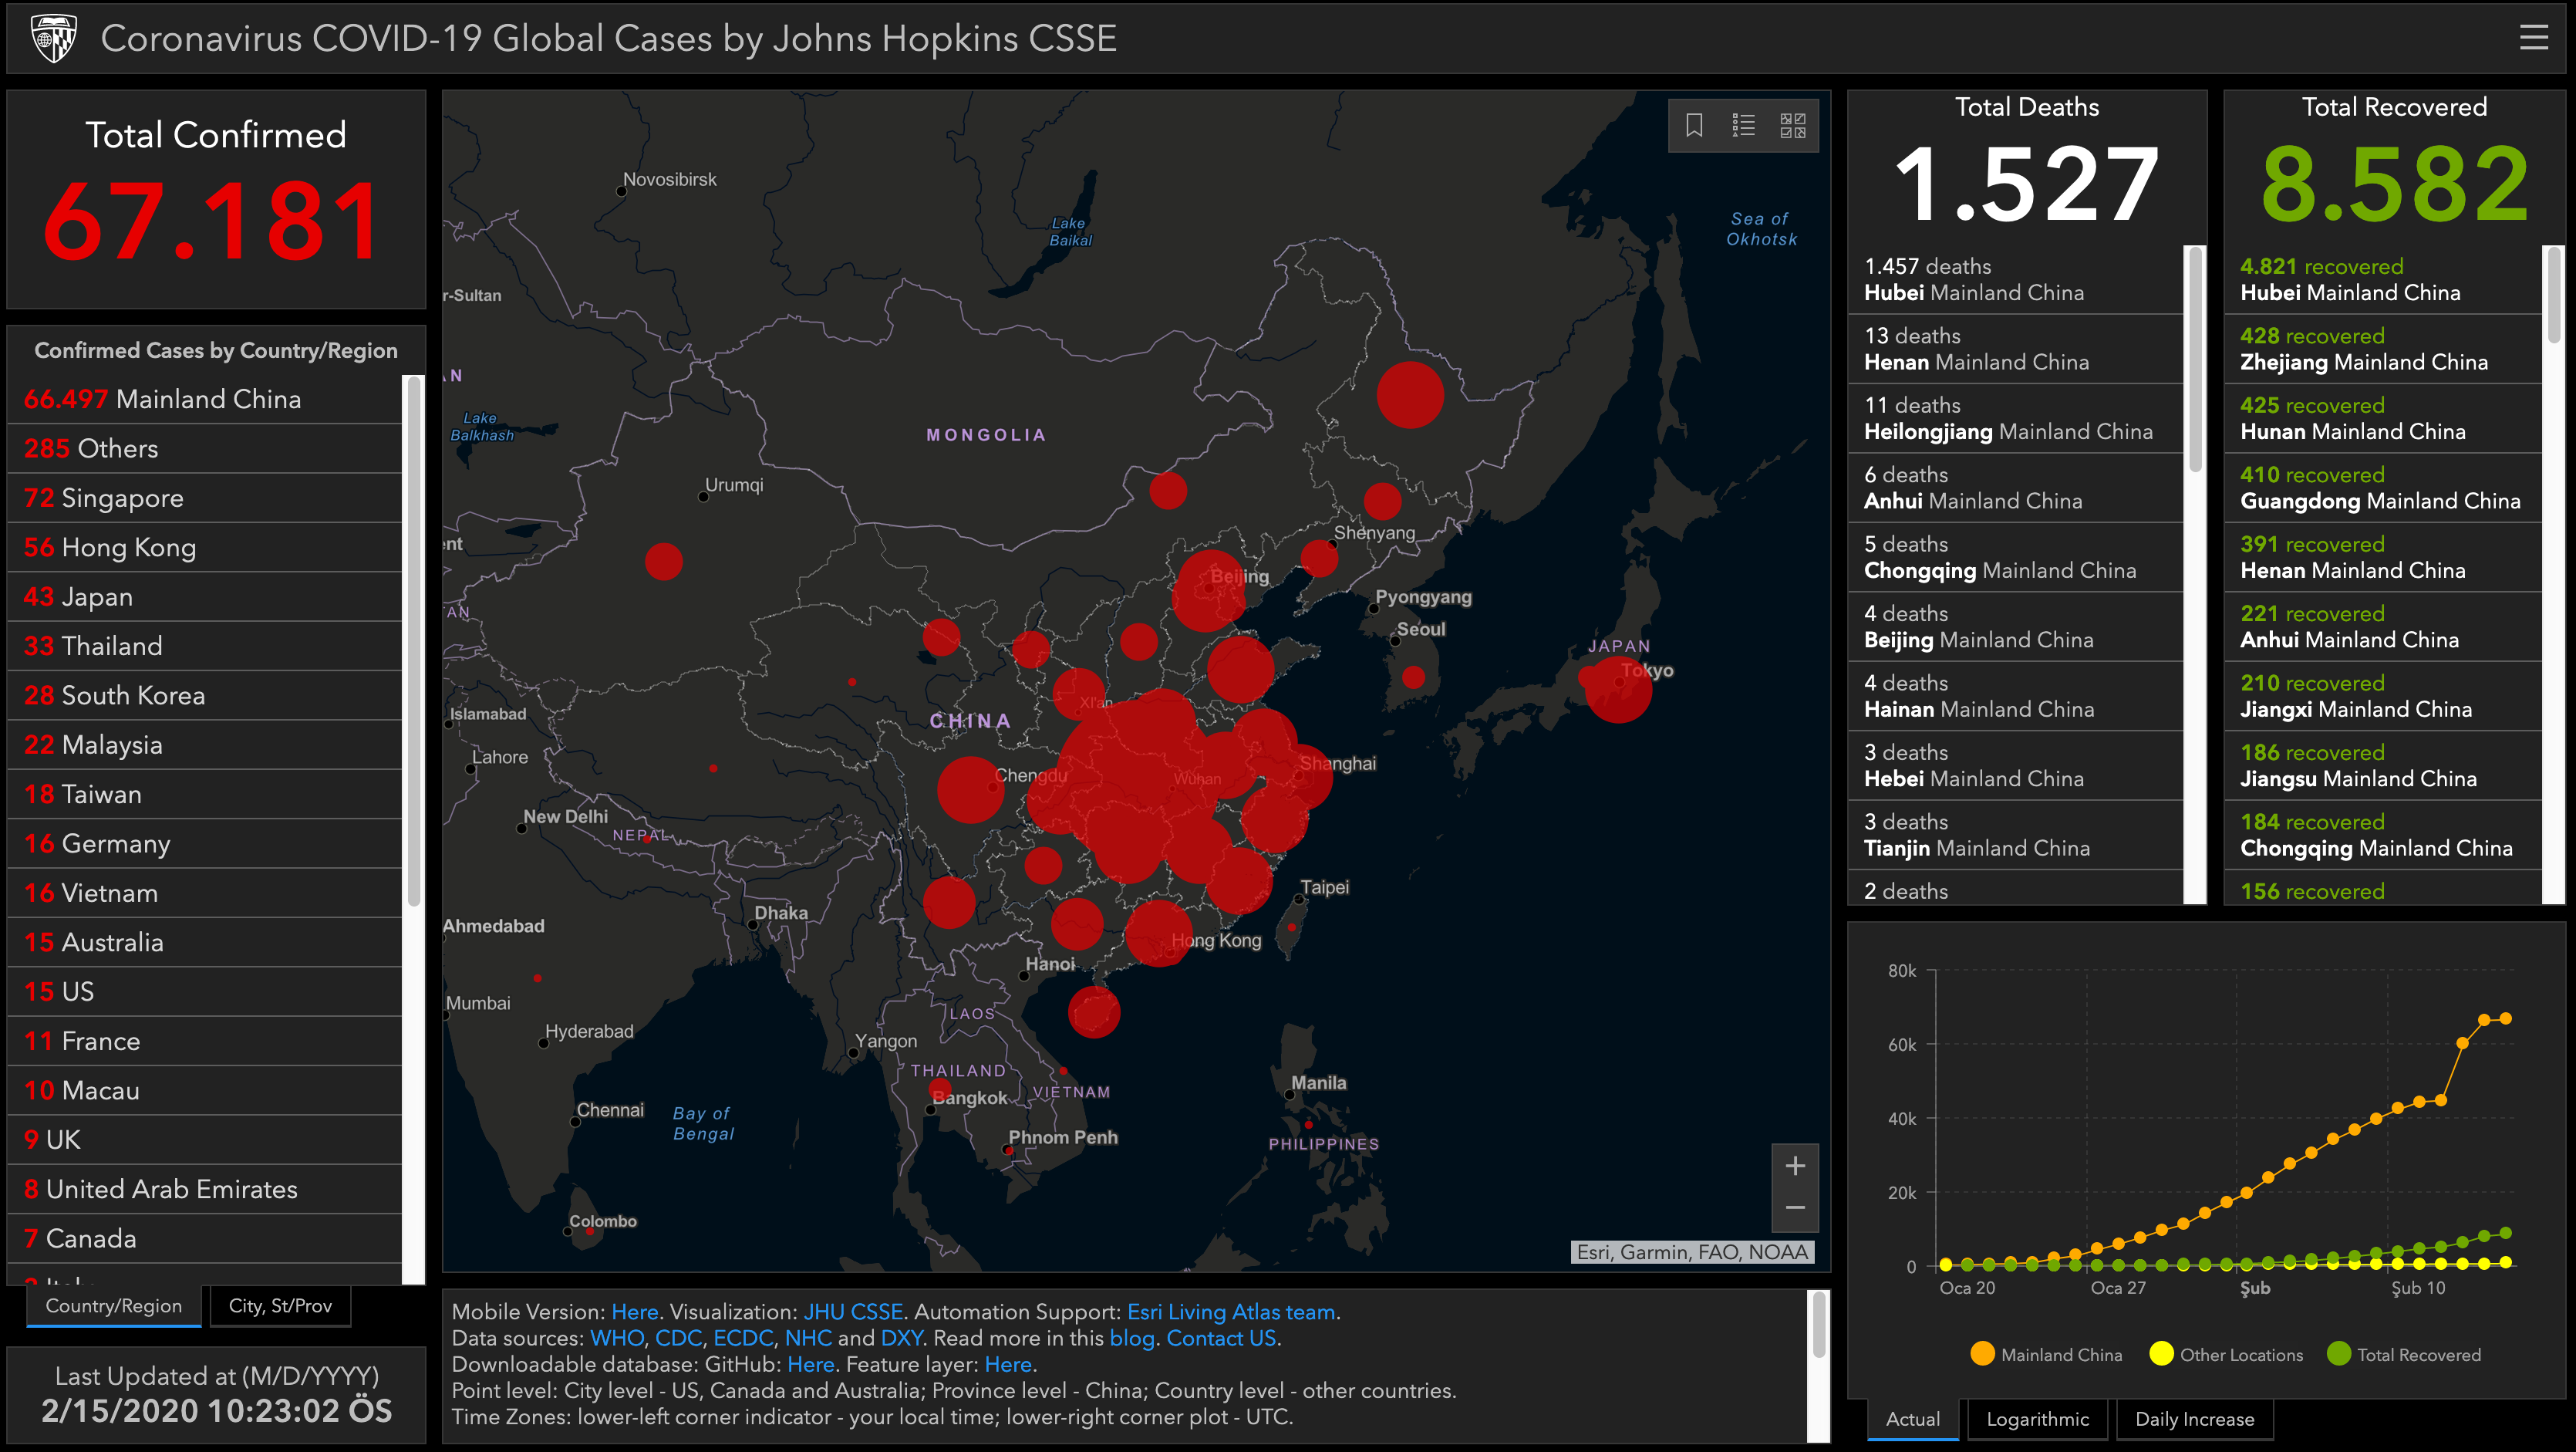Click the Johns Hopkins shield logo
Image resolution: width=2576 pixels, height=1452 pixels.
54,38
